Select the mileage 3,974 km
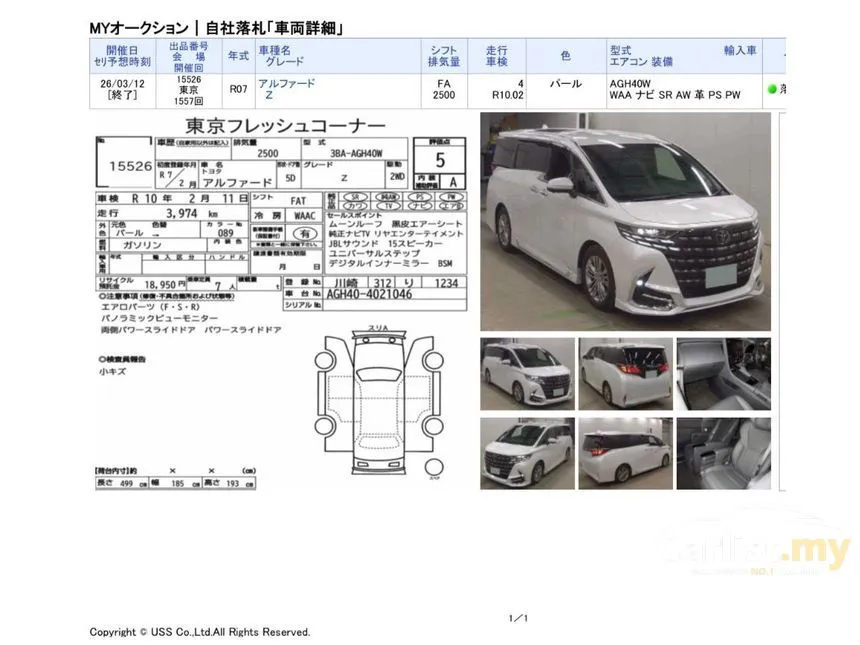Viewport: 860px width, 645px height. (x=192, y=213)
